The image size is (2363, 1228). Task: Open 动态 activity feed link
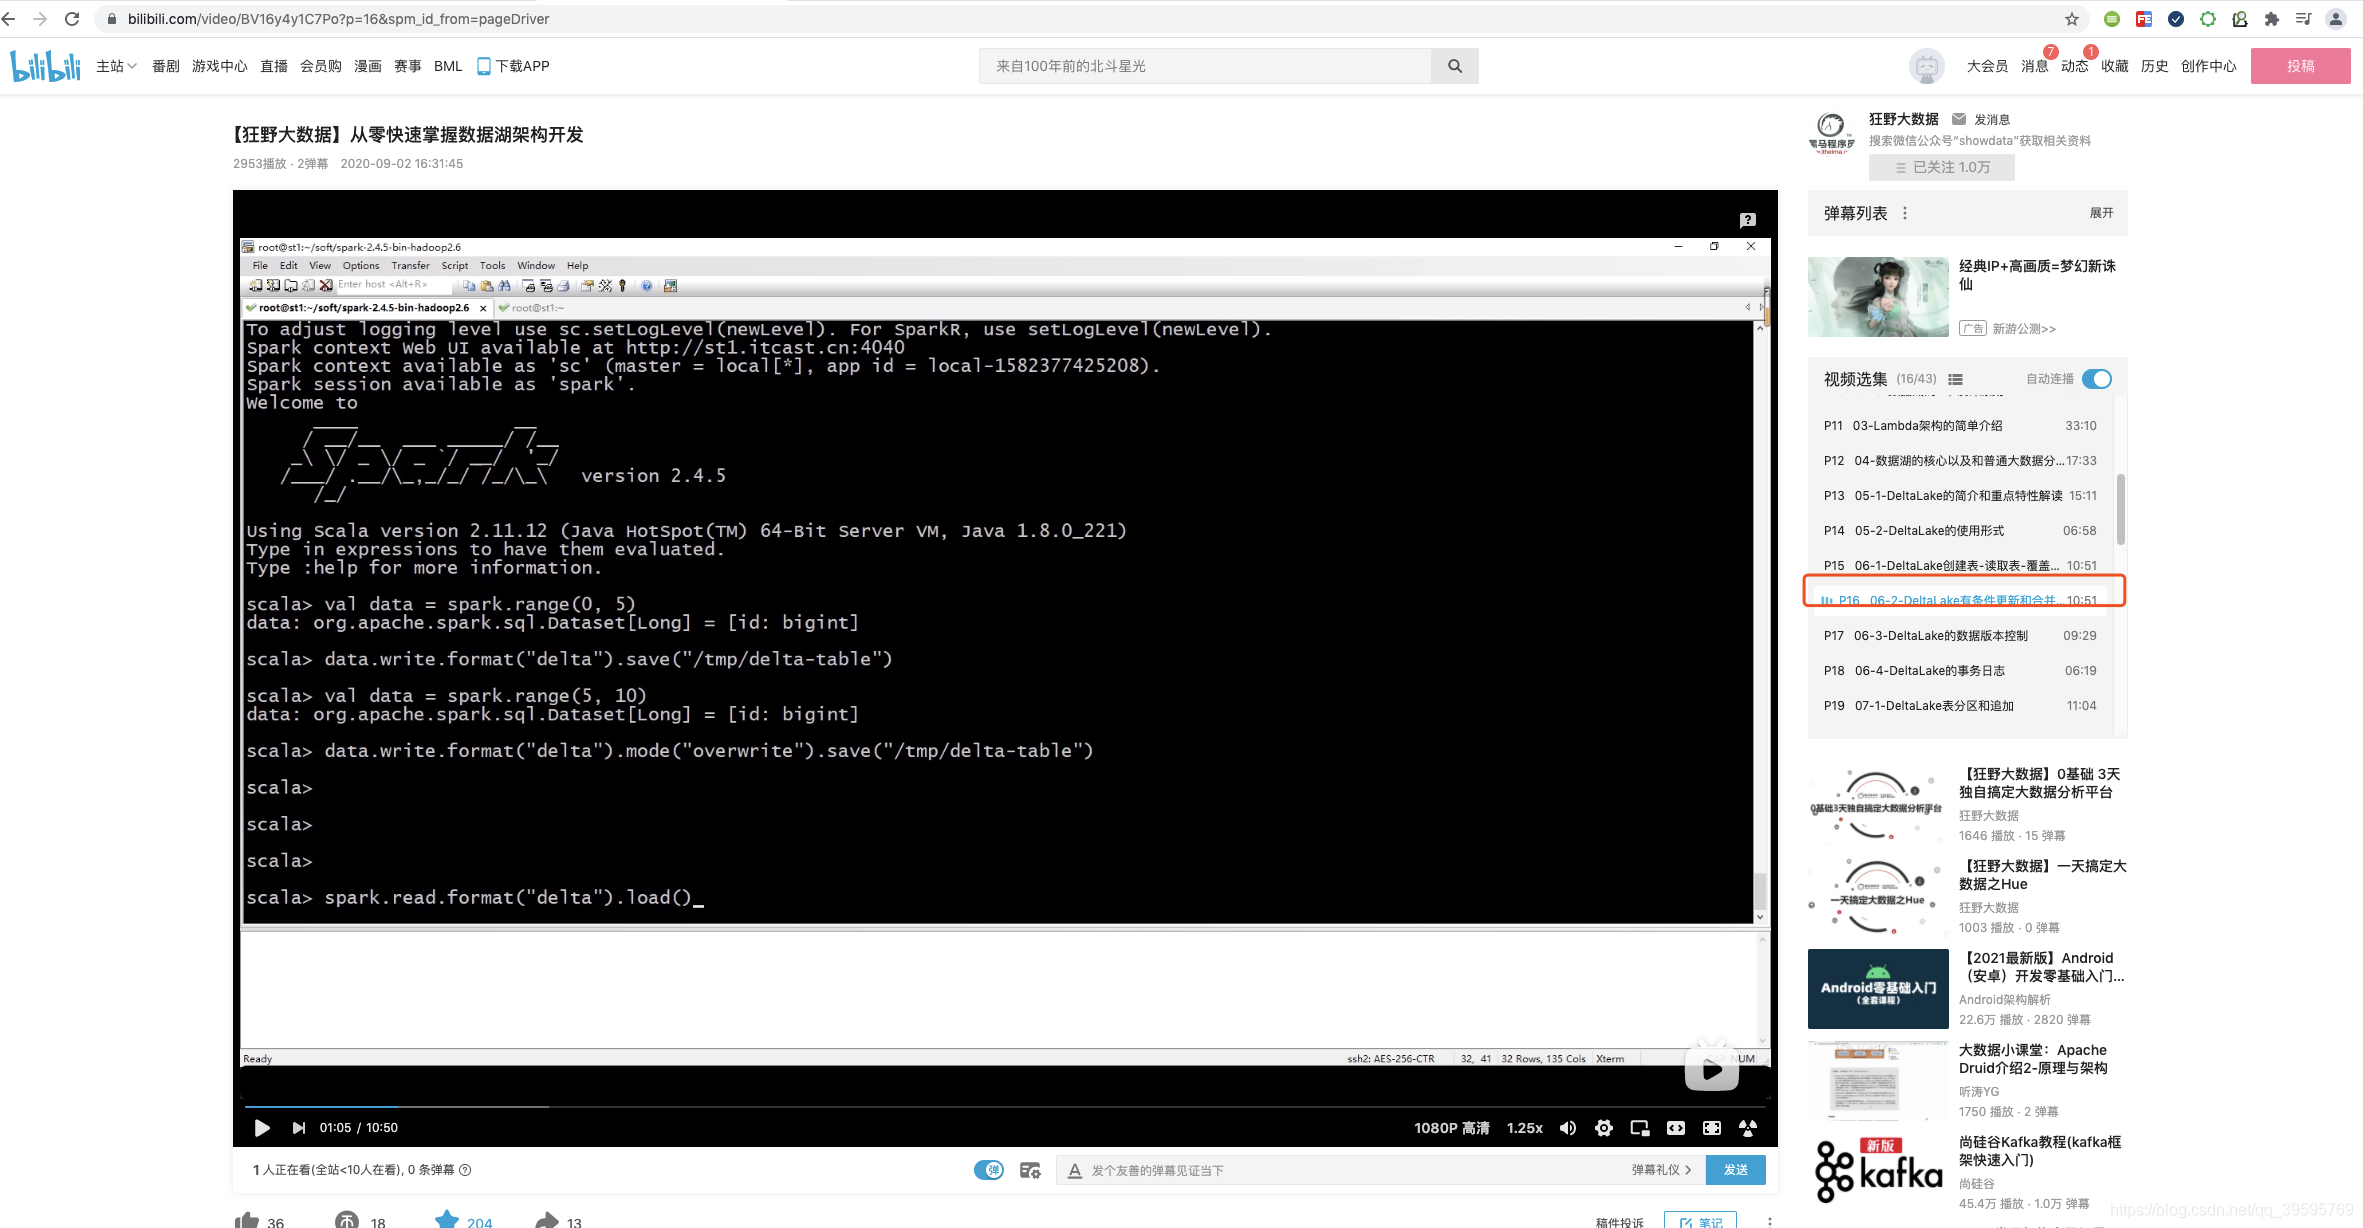coord(2075,66)
